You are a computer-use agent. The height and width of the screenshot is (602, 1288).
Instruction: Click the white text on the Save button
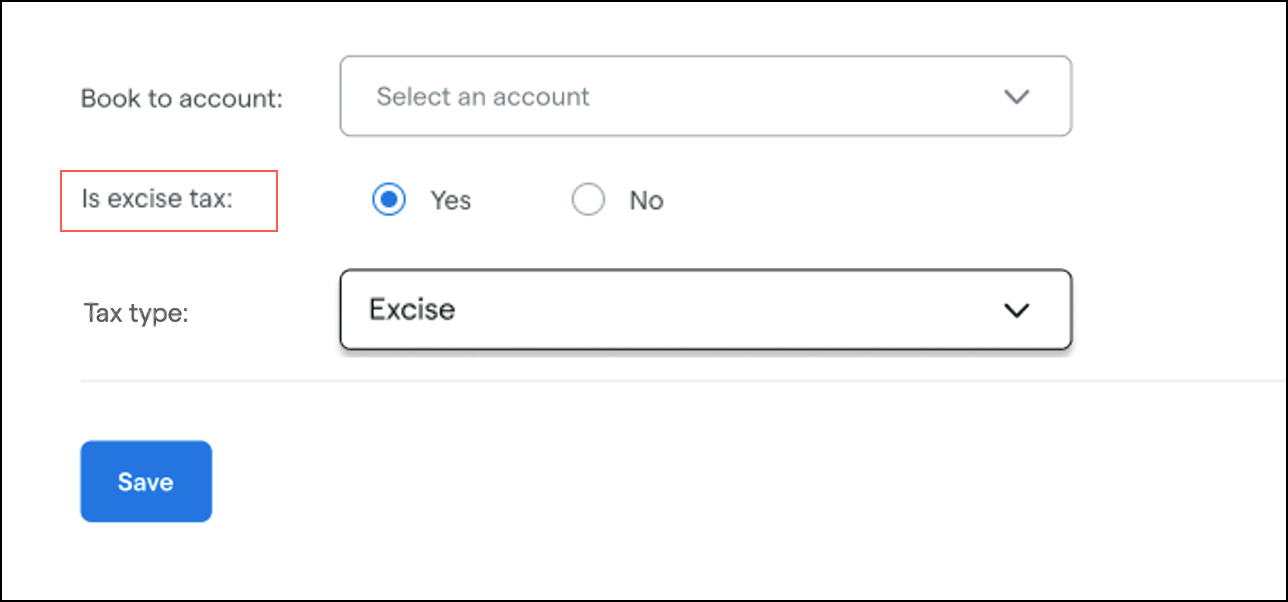(x=145, y=482)
